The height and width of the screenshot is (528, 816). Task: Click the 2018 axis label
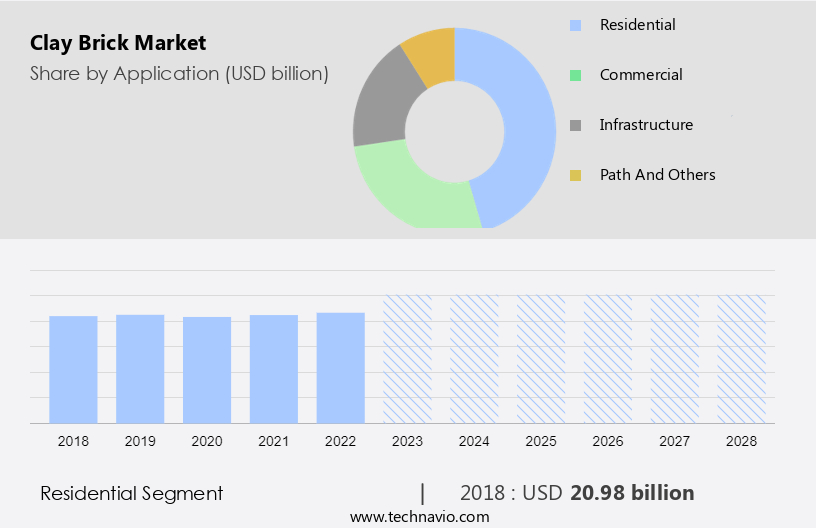tap(73, 441)
